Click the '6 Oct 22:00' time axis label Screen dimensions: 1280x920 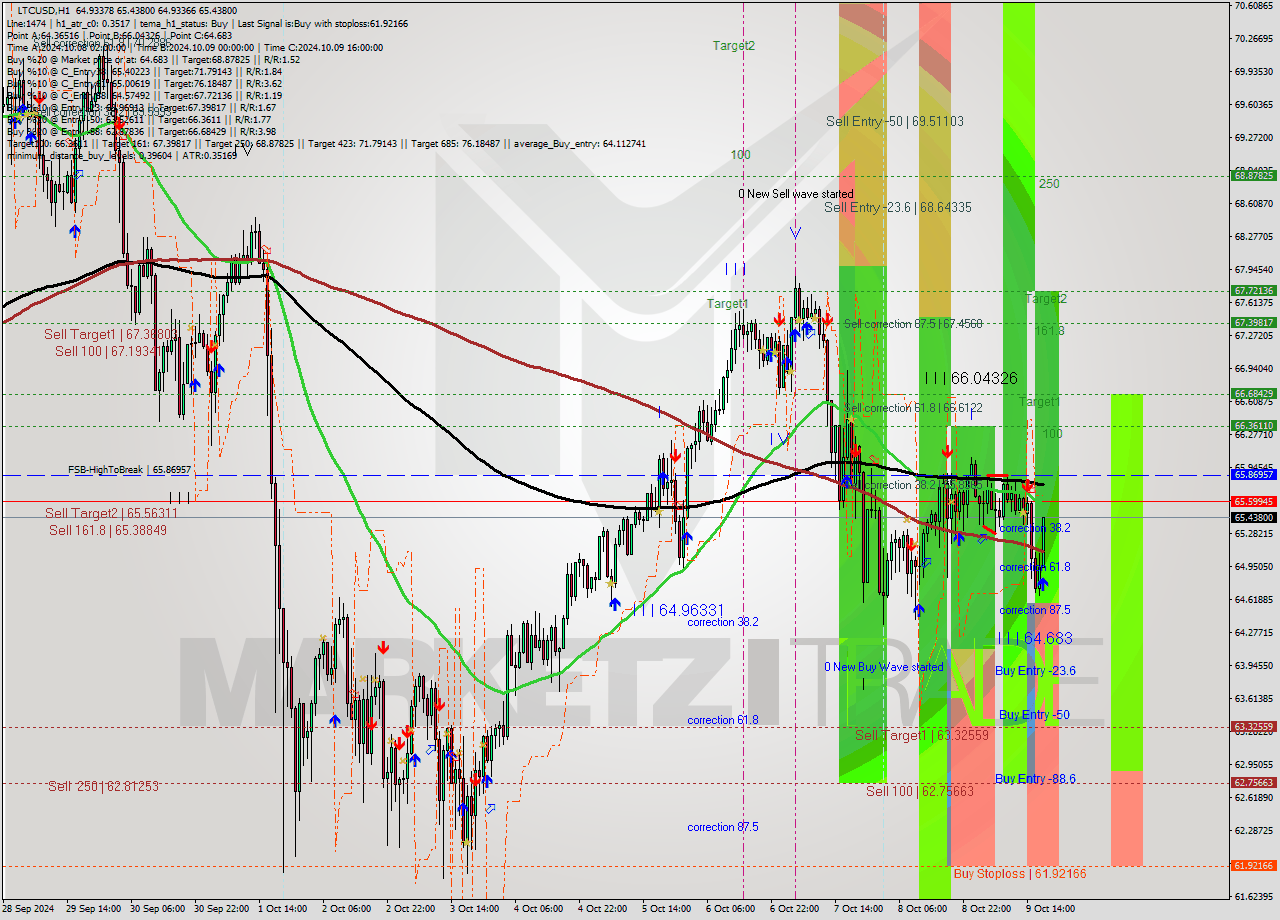click(x=794, y=909)
